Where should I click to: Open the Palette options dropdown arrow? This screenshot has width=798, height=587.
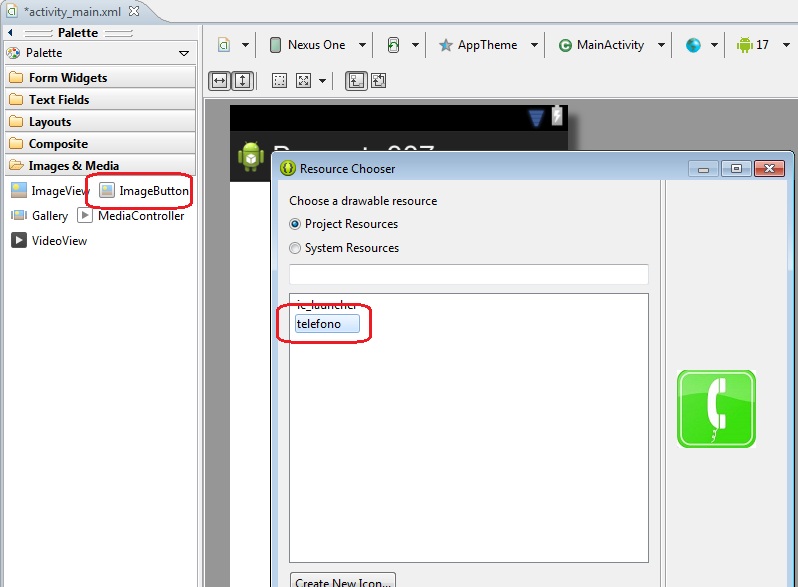tap(184, 53)
